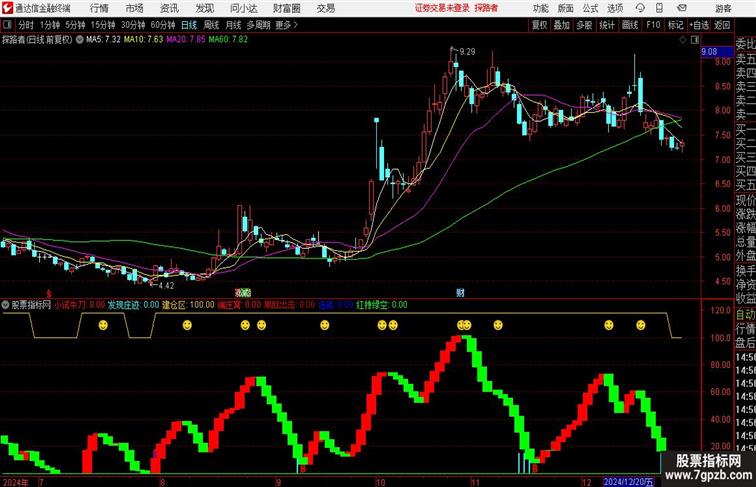Open F10 company info

pyautogui.click(x=653, y=25)
